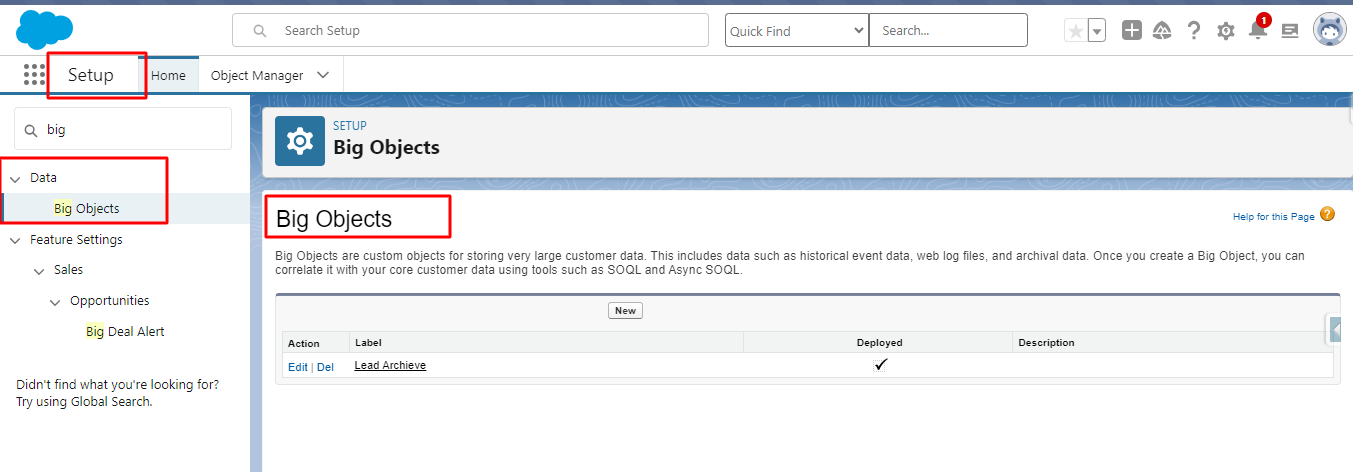Open the Lead Archieve label link
1353x472 pixels.
(390, 366)
